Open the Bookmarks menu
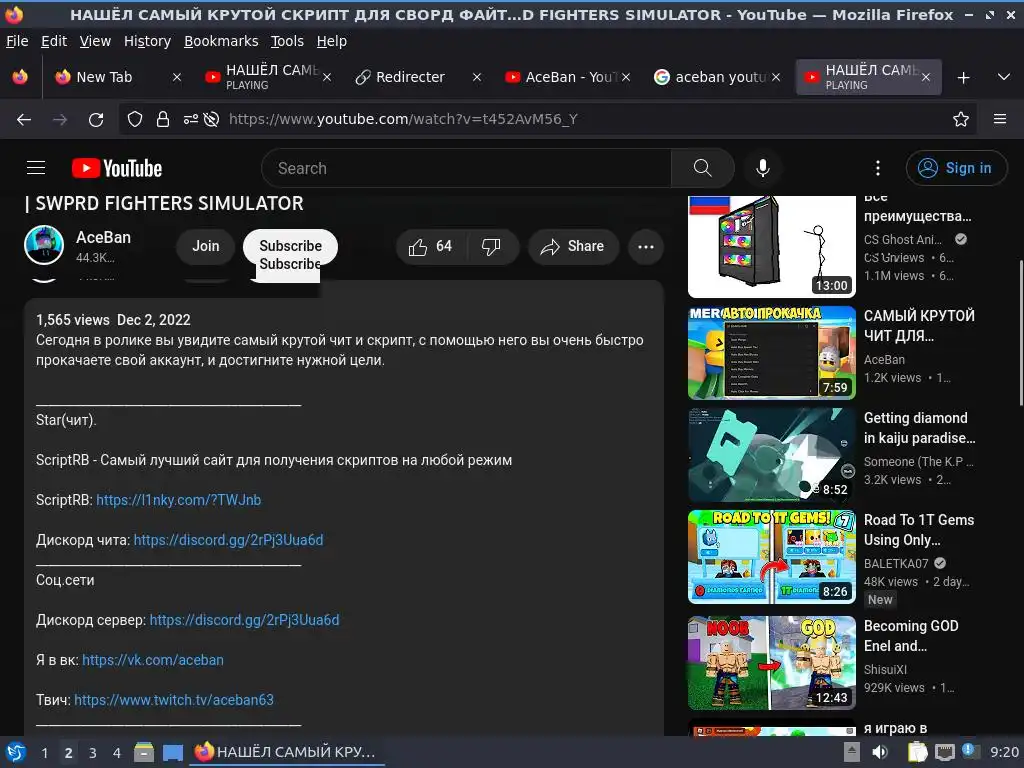 [x=221, y=41]
